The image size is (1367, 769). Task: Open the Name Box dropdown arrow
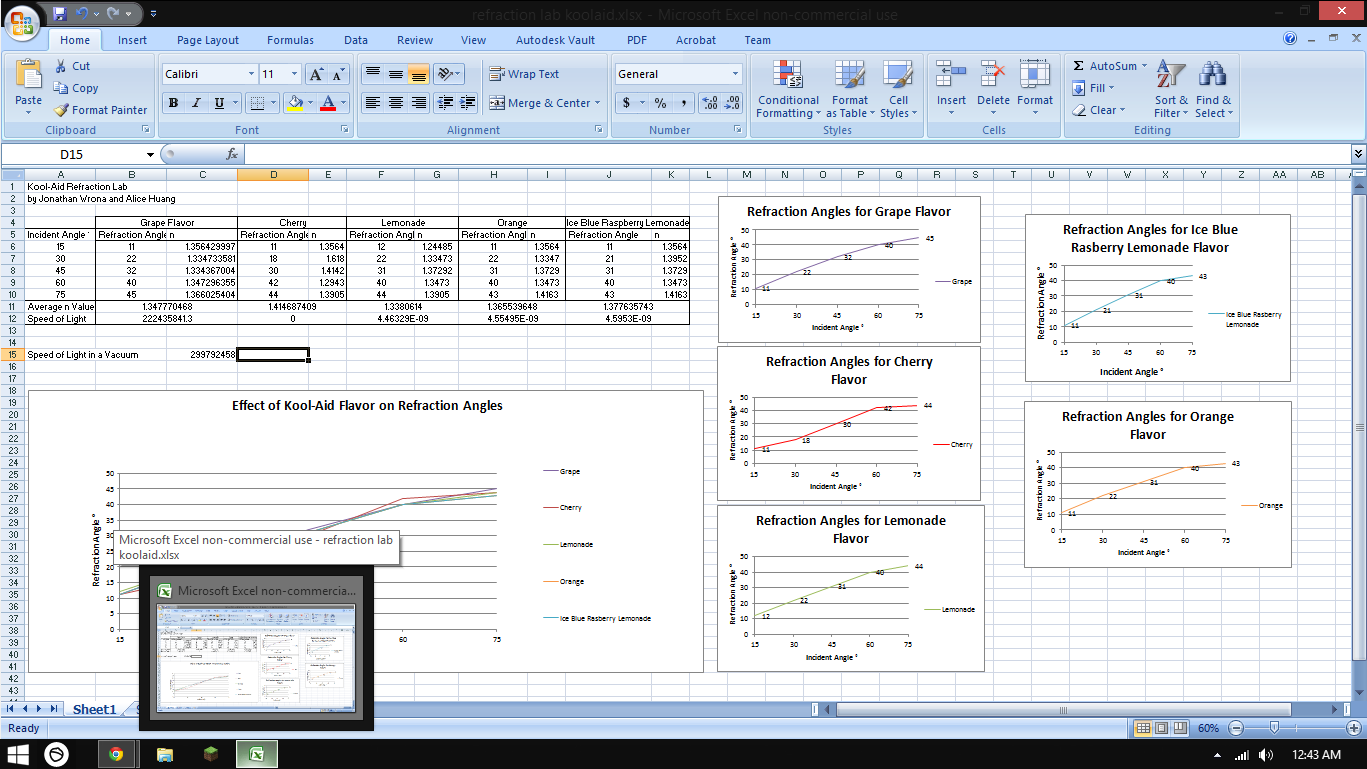[x=151, y=154]
